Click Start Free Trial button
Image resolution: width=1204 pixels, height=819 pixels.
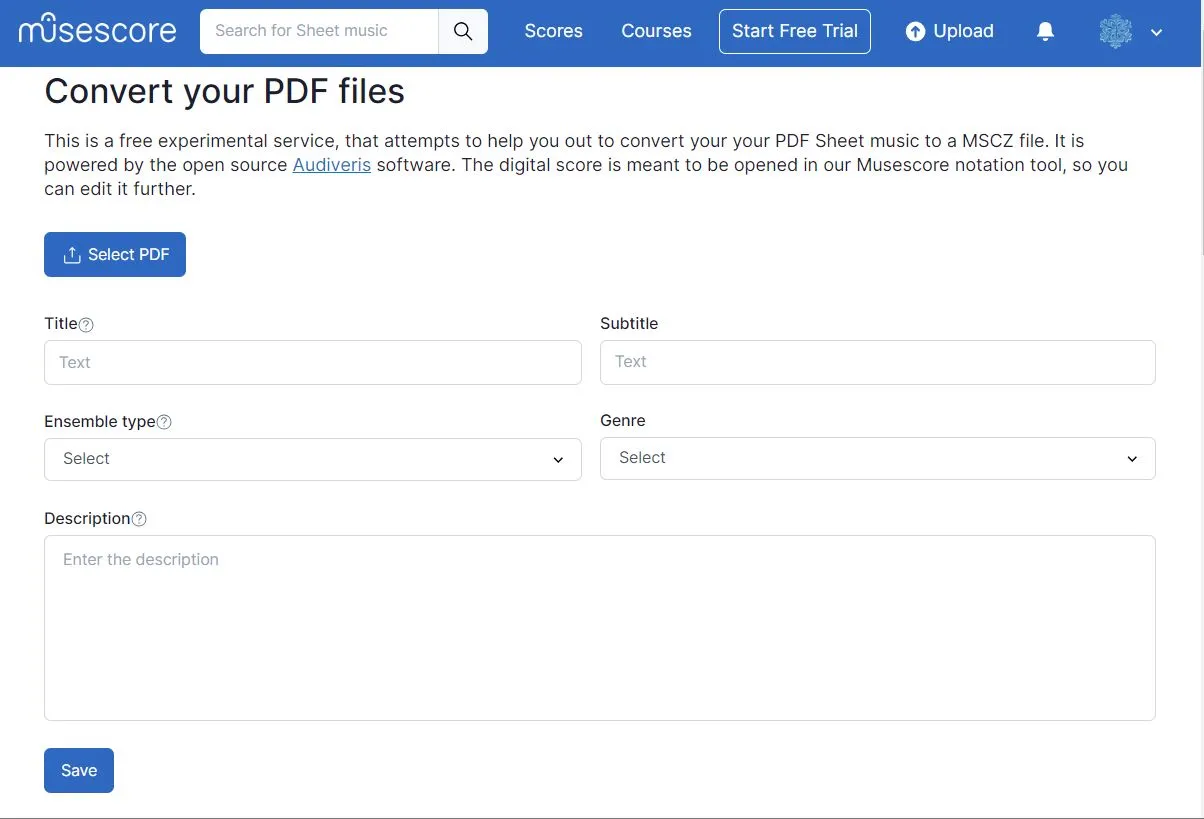[x=794, y=31]
